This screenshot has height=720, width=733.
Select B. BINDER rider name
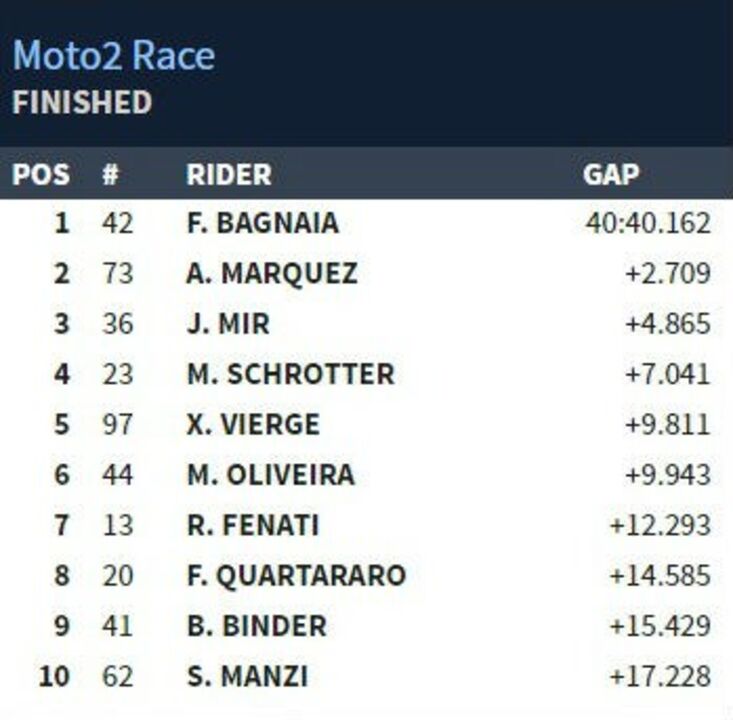pos(257,626)
